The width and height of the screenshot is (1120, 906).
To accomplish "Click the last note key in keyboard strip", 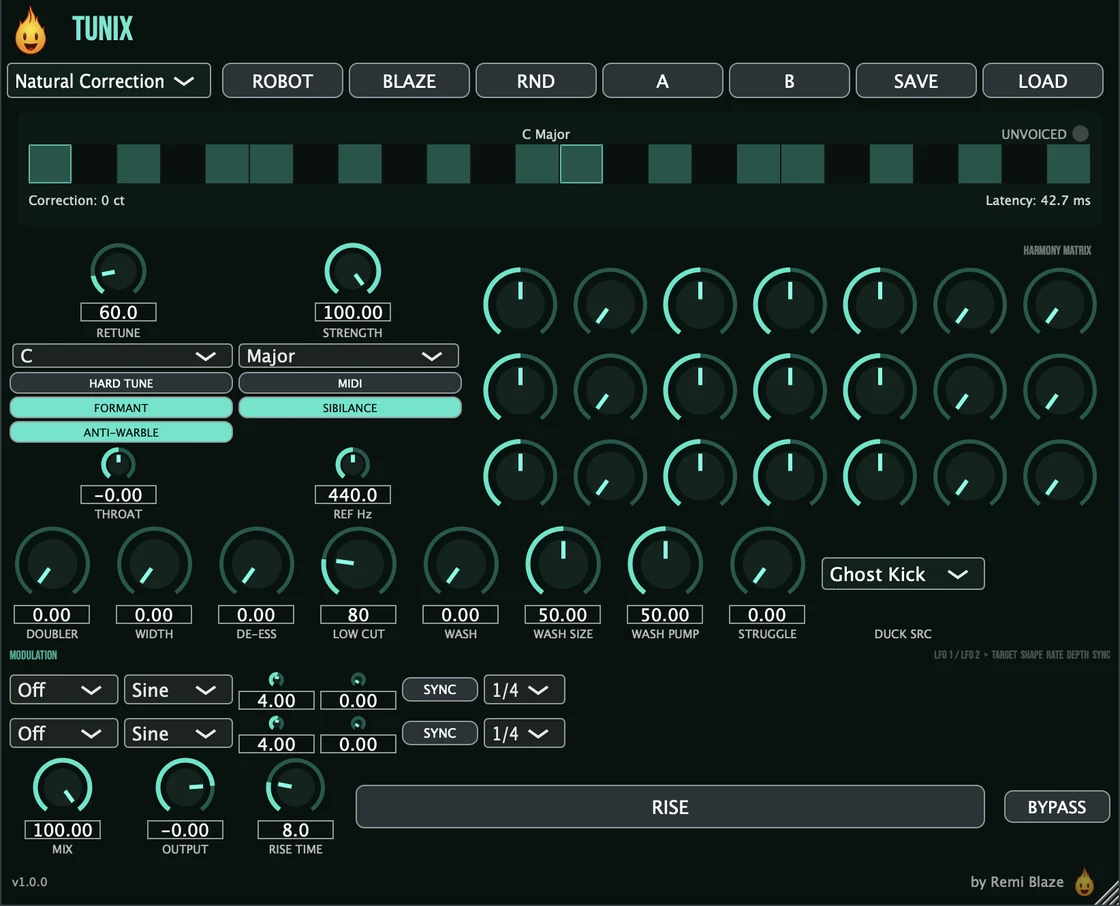I will 1069,164.
